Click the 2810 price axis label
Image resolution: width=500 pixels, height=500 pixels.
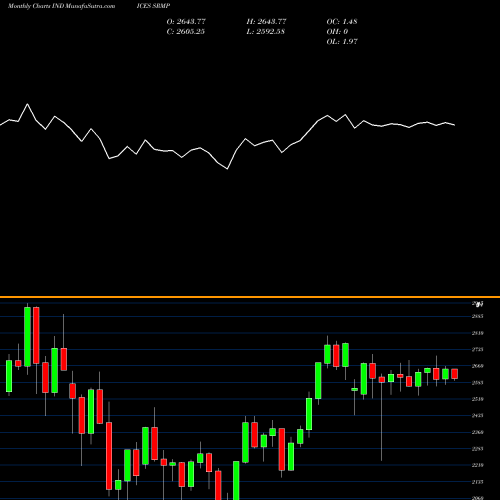coord(478,333)
